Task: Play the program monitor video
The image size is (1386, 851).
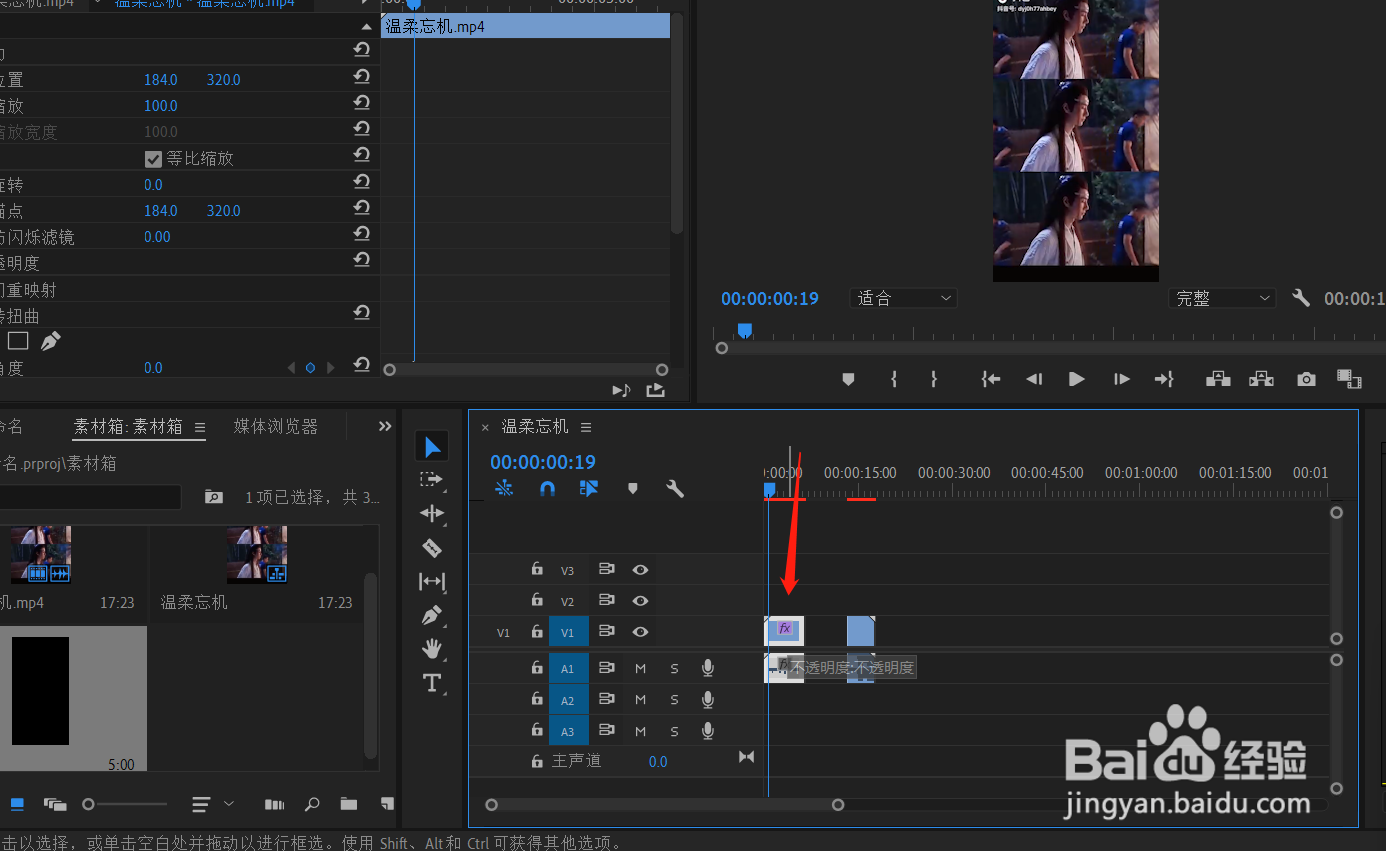Action: click(1077, 379)
